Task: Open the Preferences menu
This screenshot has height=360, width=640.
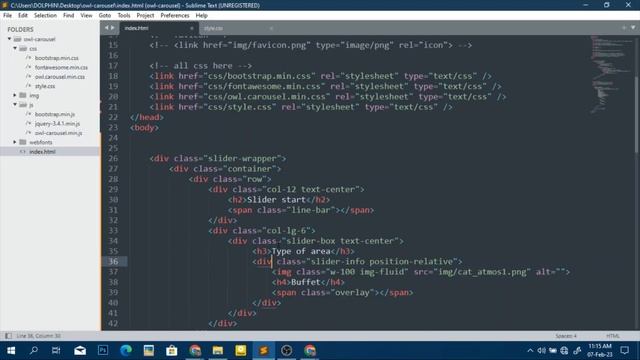Action: [x=175, y=16]
